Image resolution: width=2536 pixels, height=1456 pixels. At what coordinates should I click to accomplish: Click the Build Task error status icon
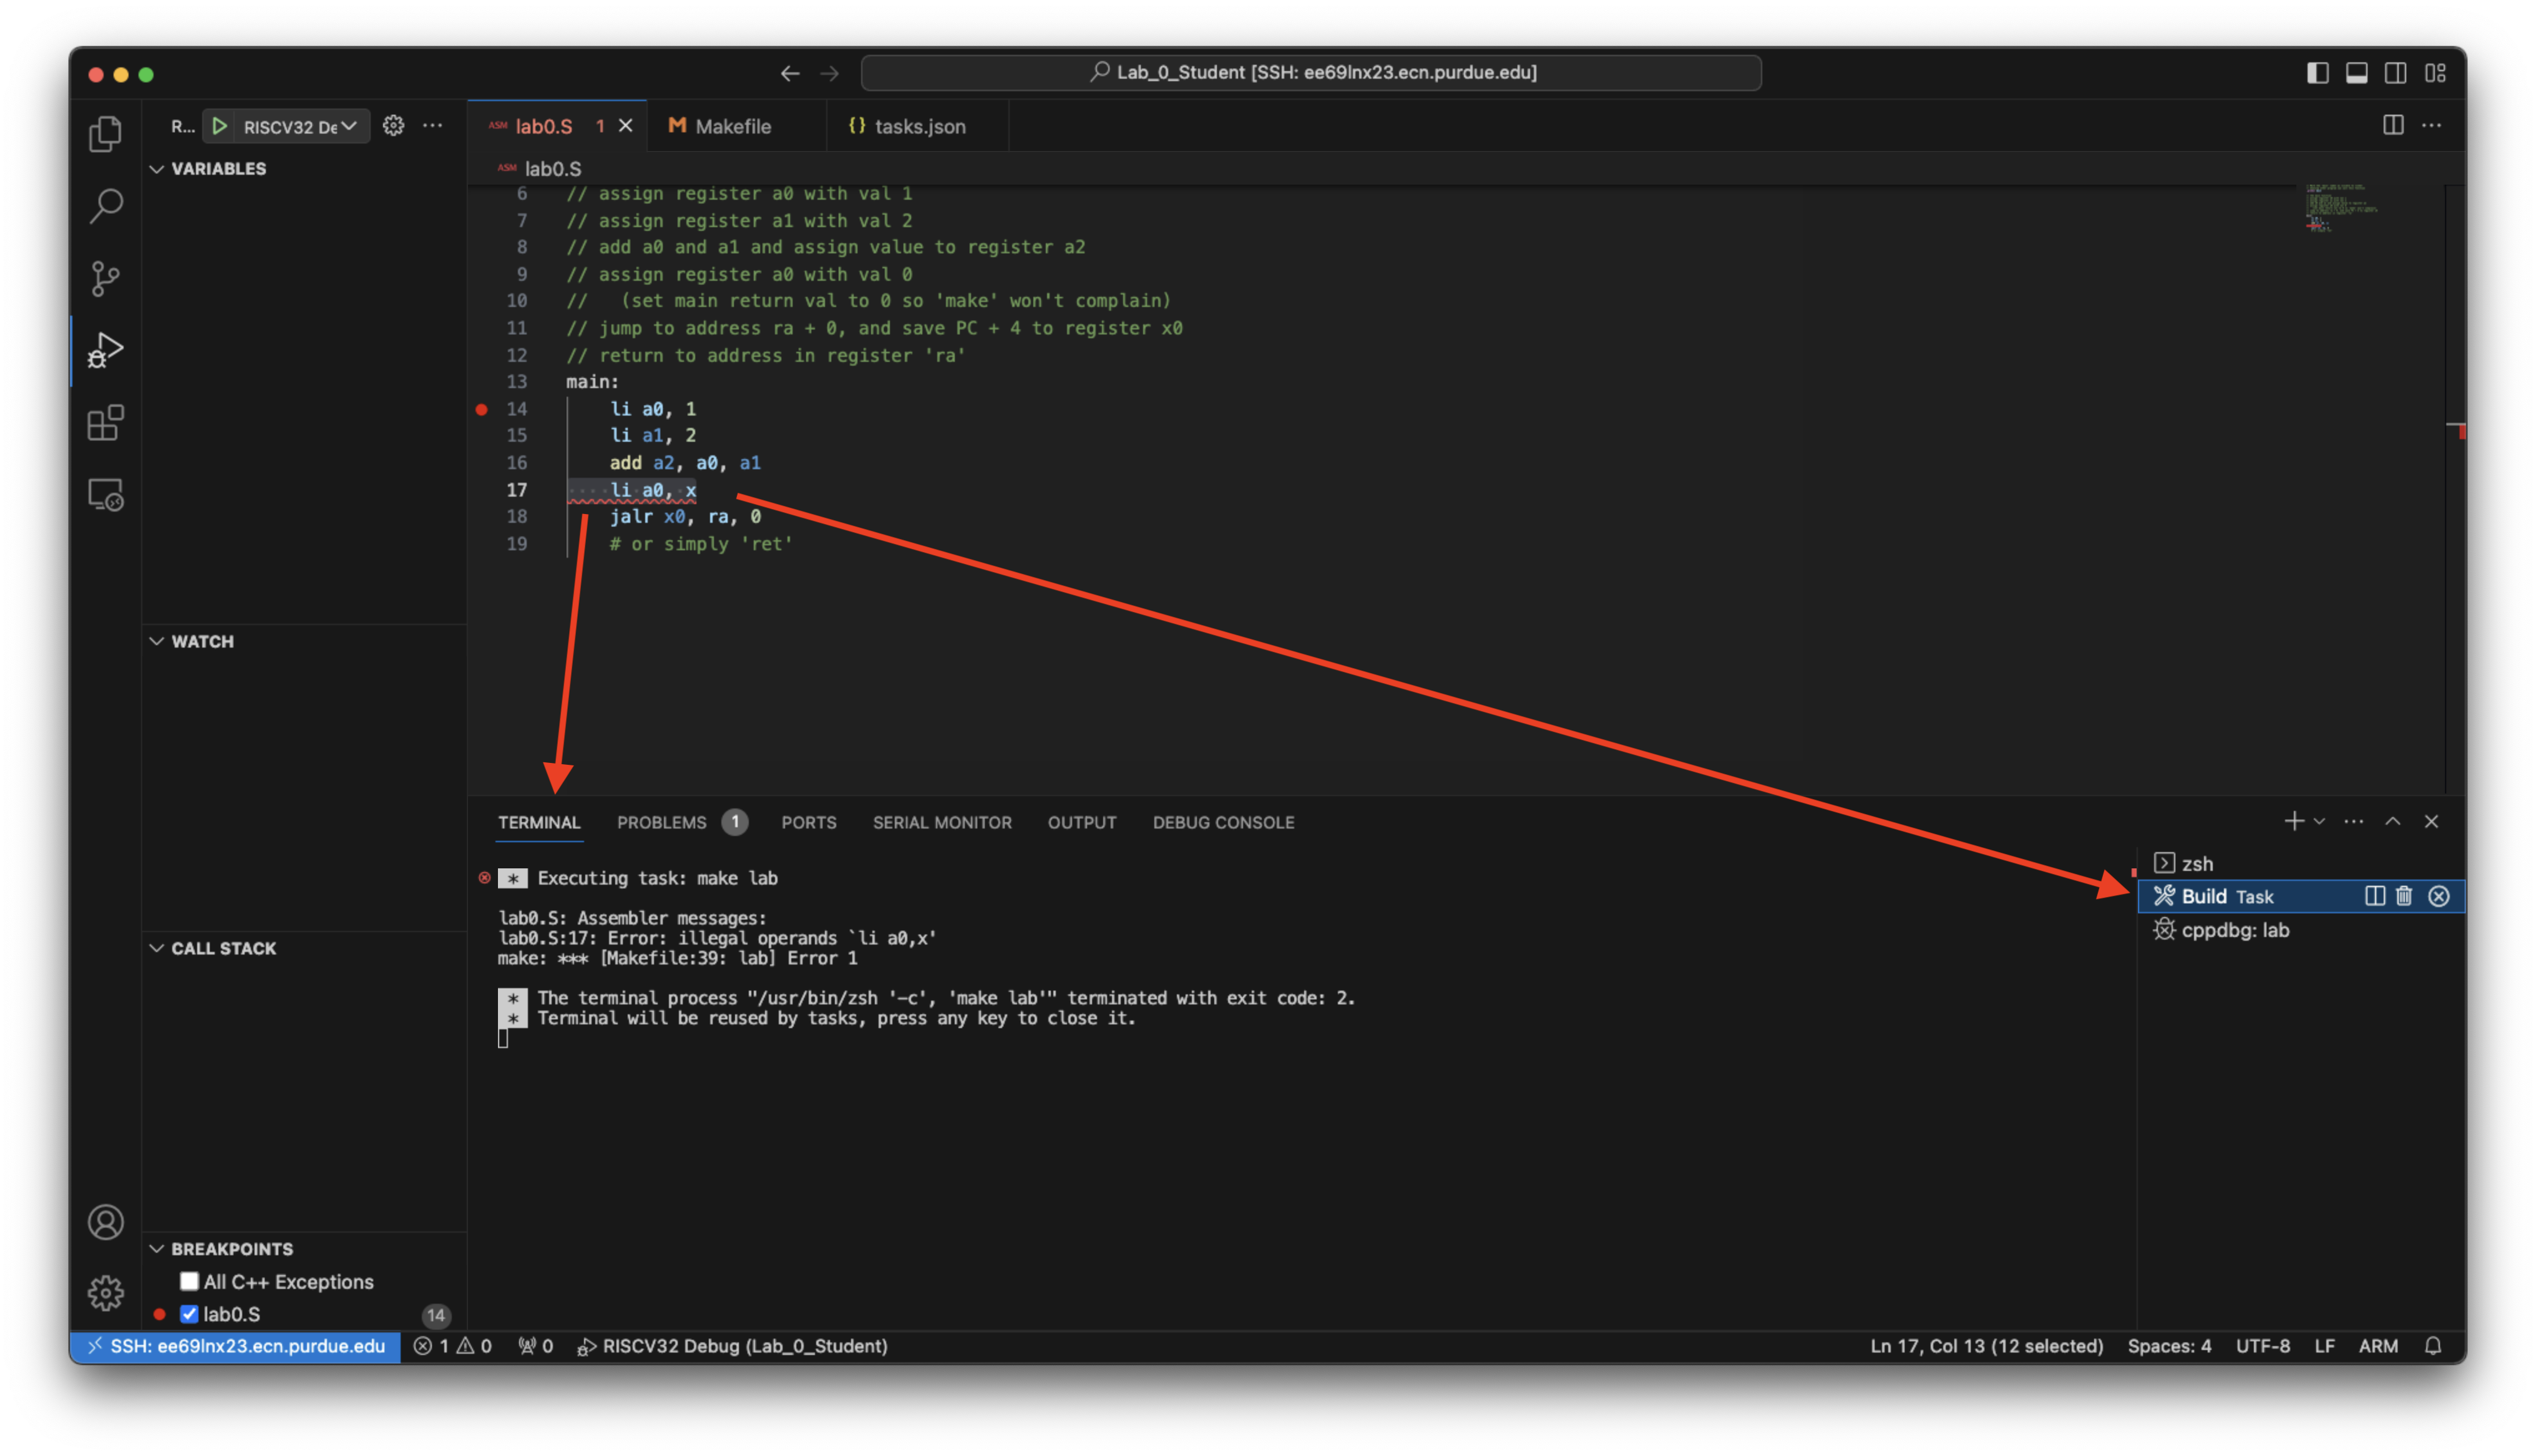2439,896
